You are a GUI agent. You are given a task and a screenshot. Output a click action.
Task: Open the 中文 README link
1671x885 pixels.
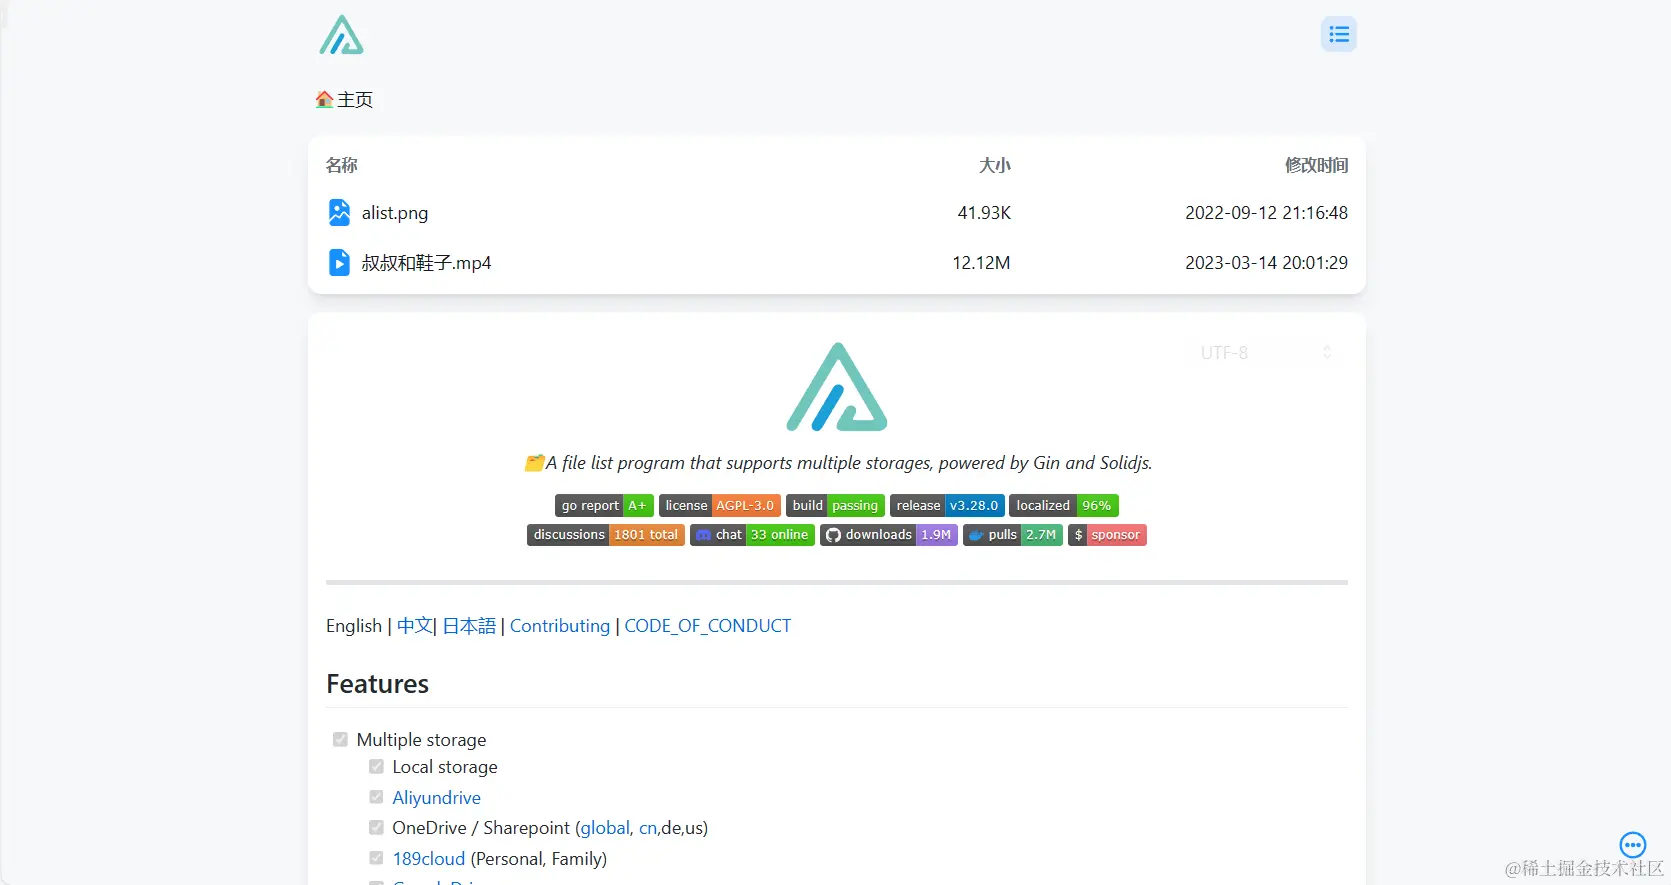pyautogui.click(x=414, y=626)
